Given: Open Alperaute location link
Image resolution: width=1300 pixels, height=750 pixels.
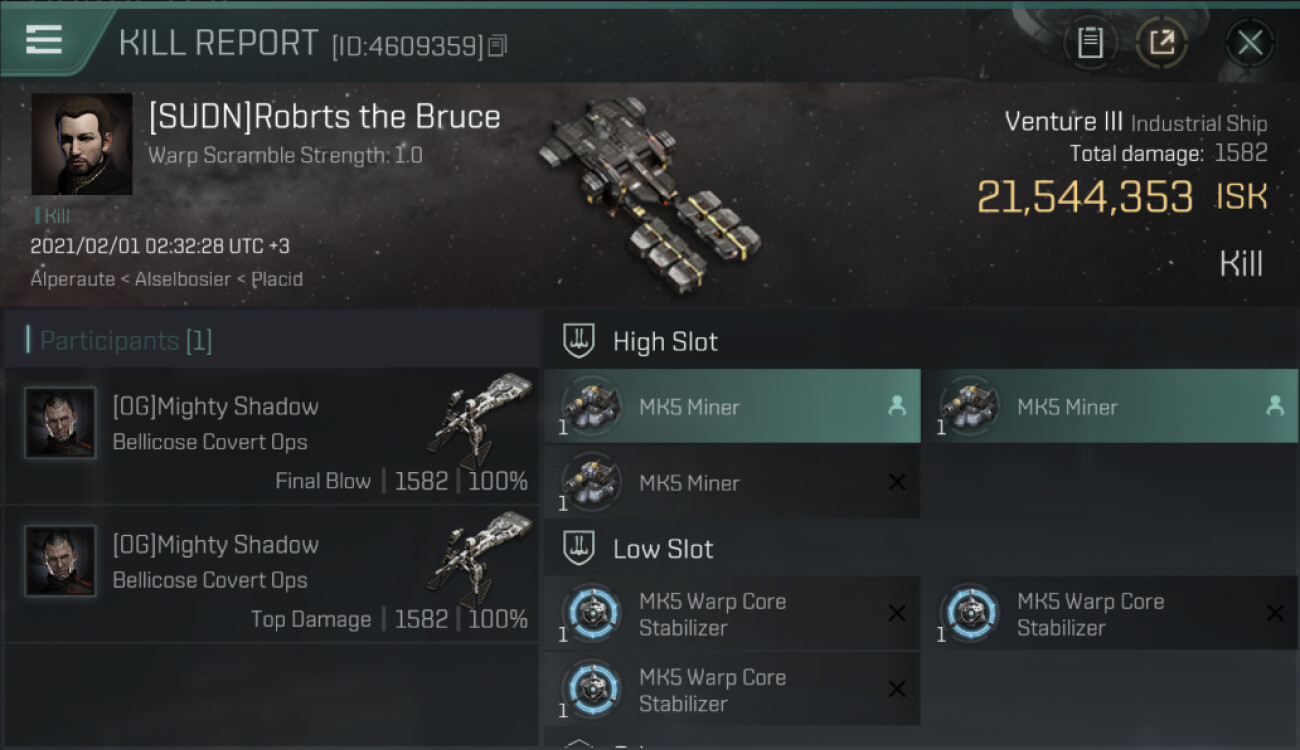Looking at the screenshot, I should pyautogui.click(x=71, y=279).
